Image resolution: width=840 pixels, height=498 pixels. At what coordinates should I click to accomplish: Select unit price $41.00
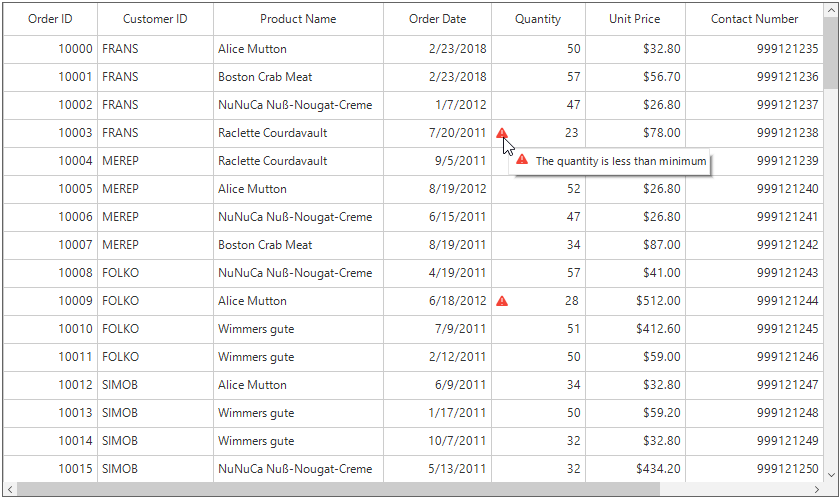tap(635, 273)
